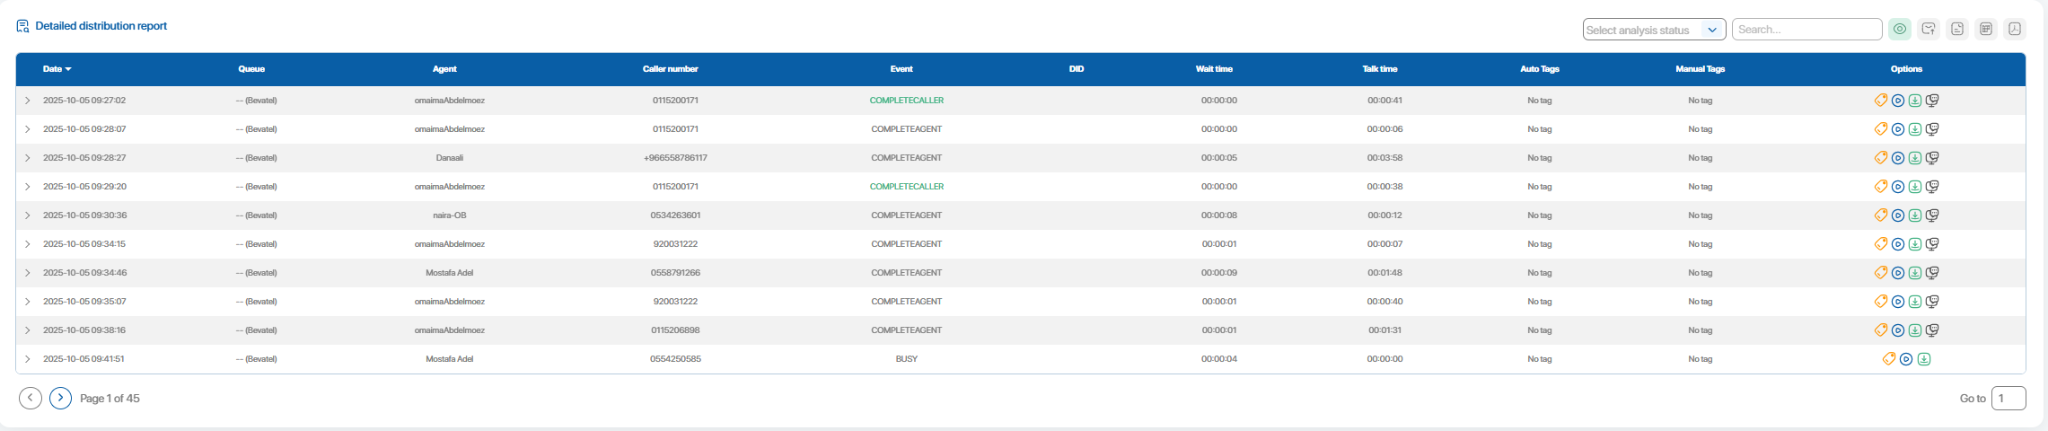2048x431 pixels.
Task: Toggle the green eye visibility button
Action: pyautogui.click(x=1900, y=29)
